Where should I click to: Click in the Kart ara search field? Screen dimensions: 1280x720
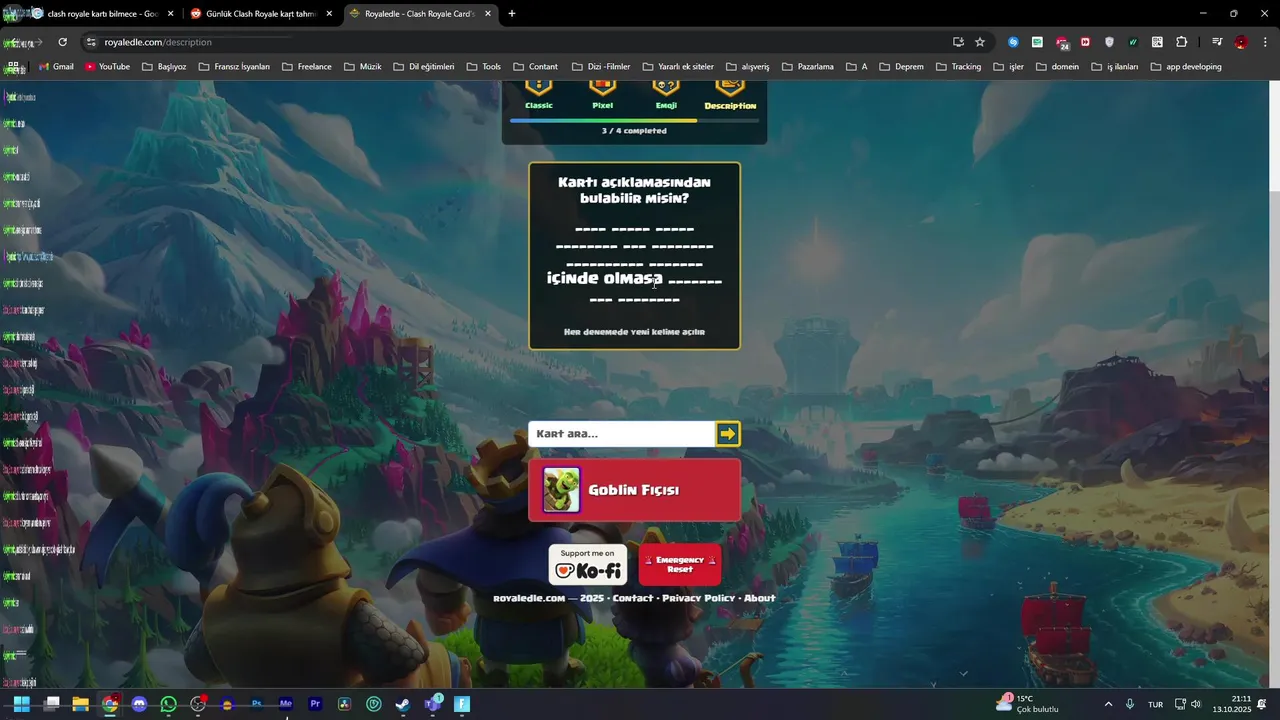tap(621, 433)
